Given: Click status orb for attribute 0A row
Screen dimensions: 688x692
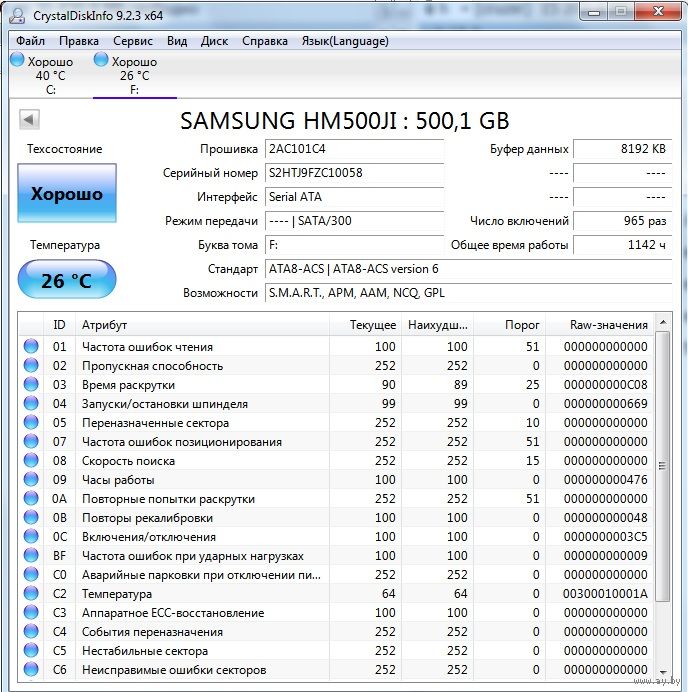Looking at the screenshot, I should [x=31, y=498].
